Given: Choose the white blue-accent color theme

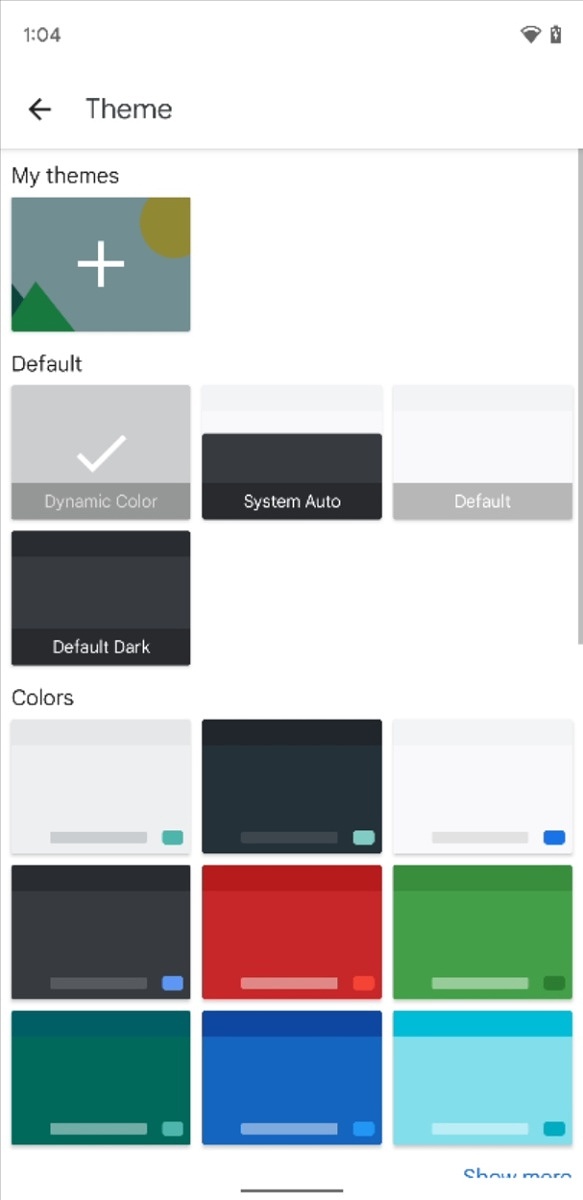Looking at the screenshot, I should (483, 787).
